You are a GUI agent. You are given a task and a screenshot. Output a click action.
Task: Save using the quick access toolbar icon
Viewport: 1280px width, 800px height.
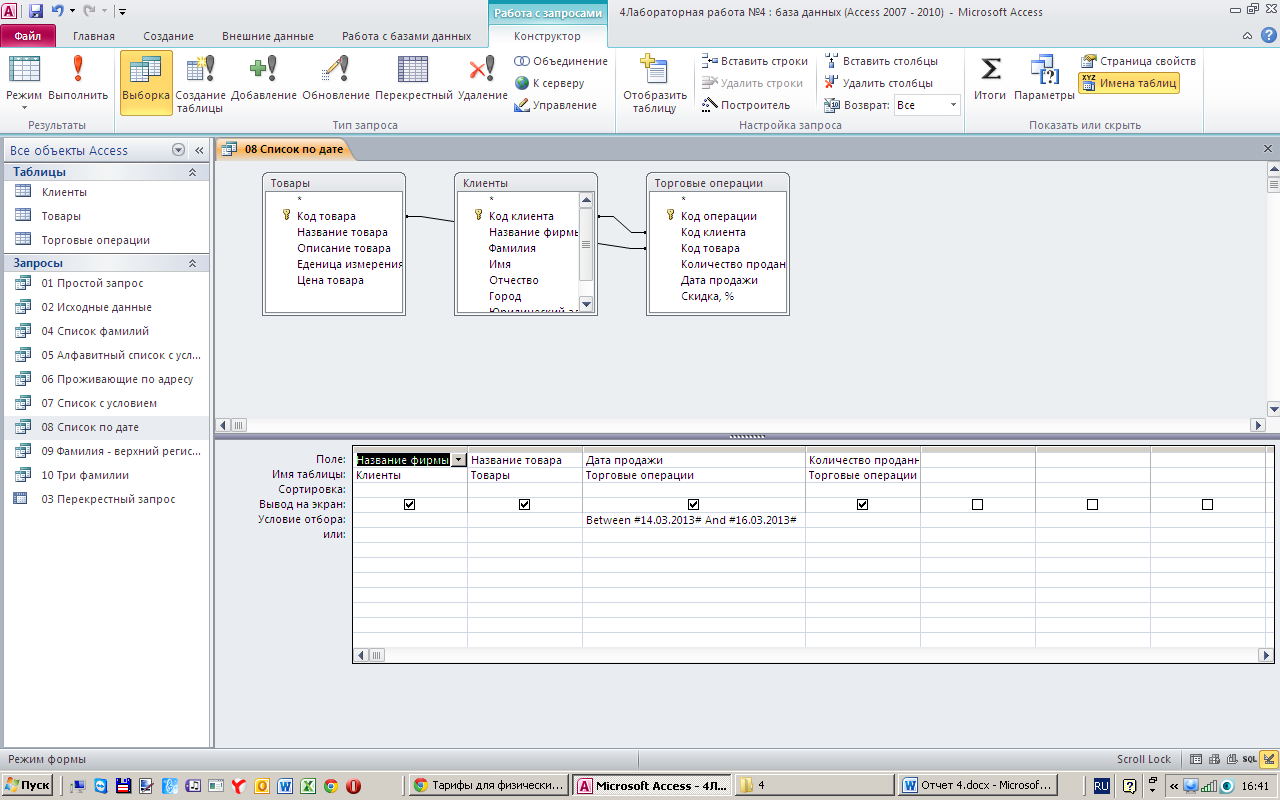pyautogui.click(x=36, y=12)
